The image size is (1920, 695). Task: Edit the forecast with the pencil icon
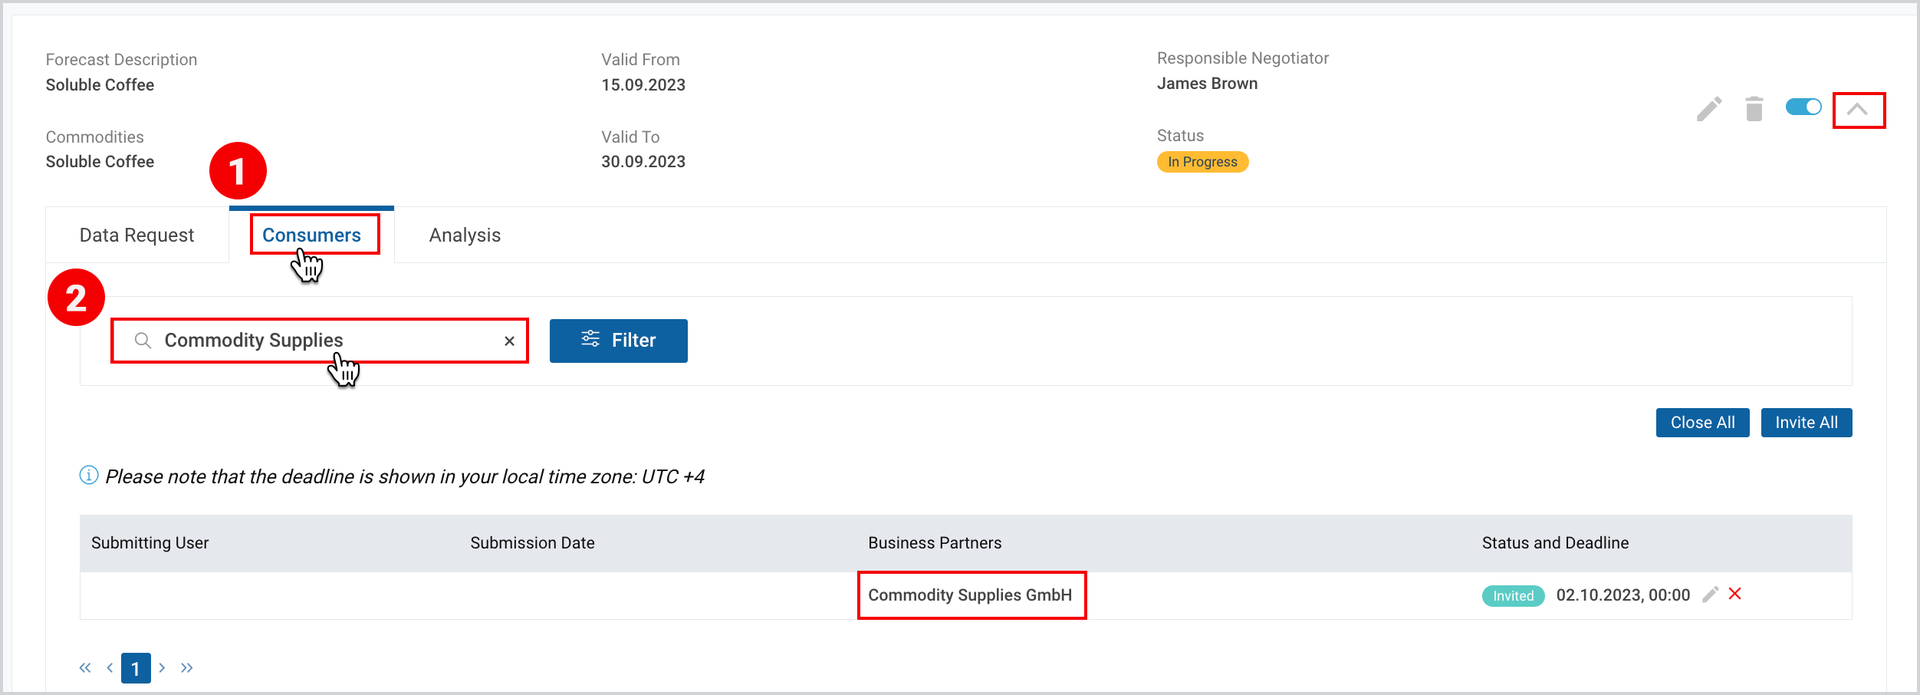tap(1709, 109)
